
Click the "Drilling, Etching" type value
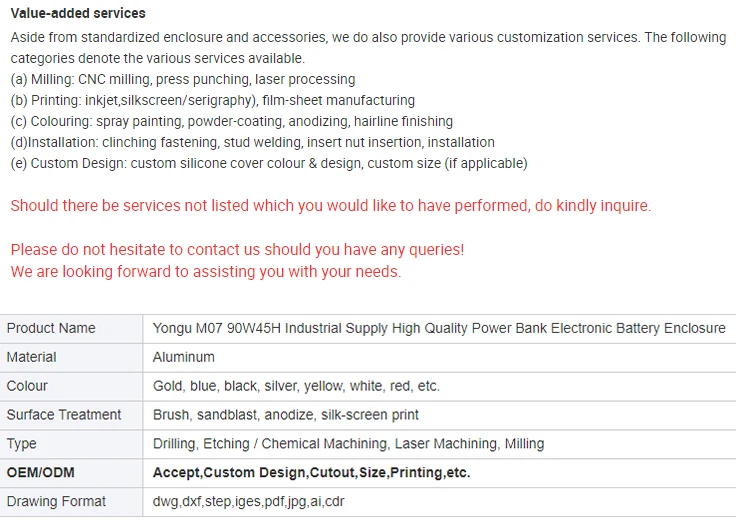coord(348,444)
